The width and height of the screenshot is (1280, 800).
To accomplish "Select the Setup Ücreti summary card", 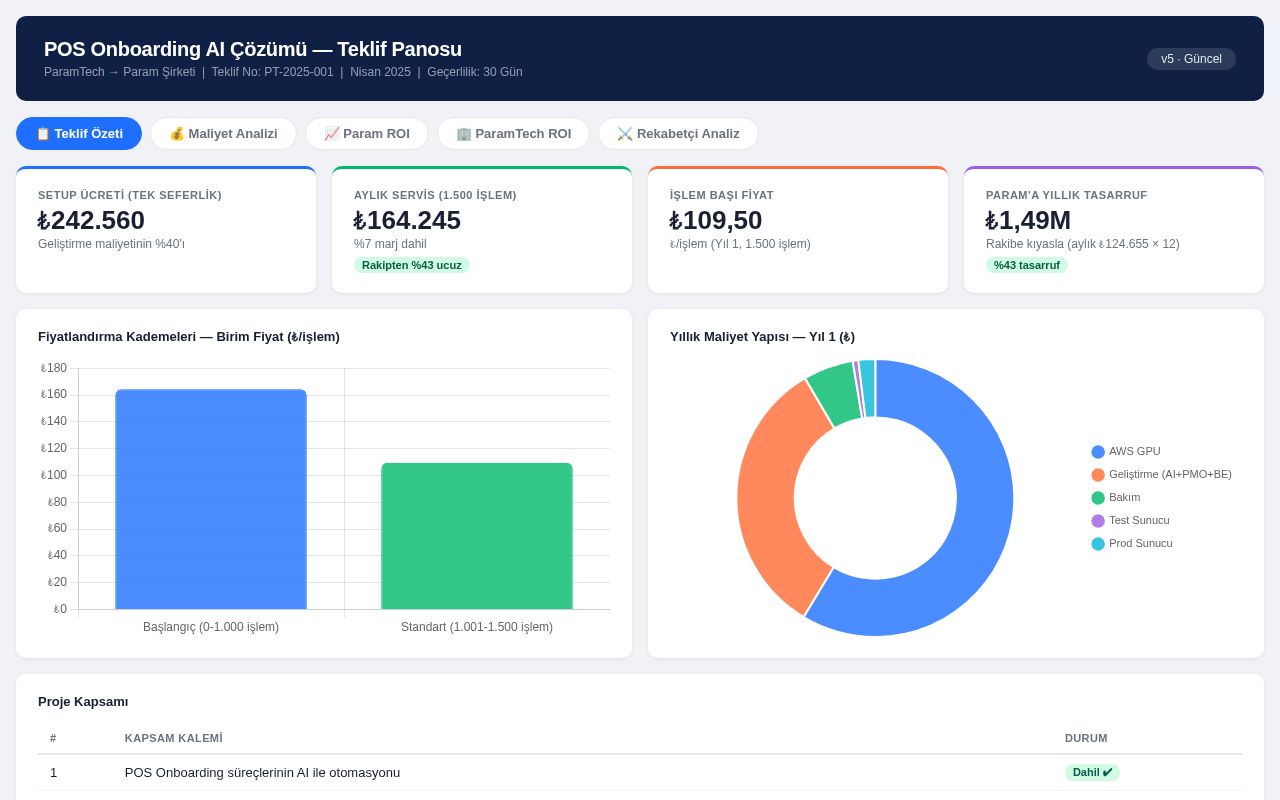I will click(x=166, y=230).
